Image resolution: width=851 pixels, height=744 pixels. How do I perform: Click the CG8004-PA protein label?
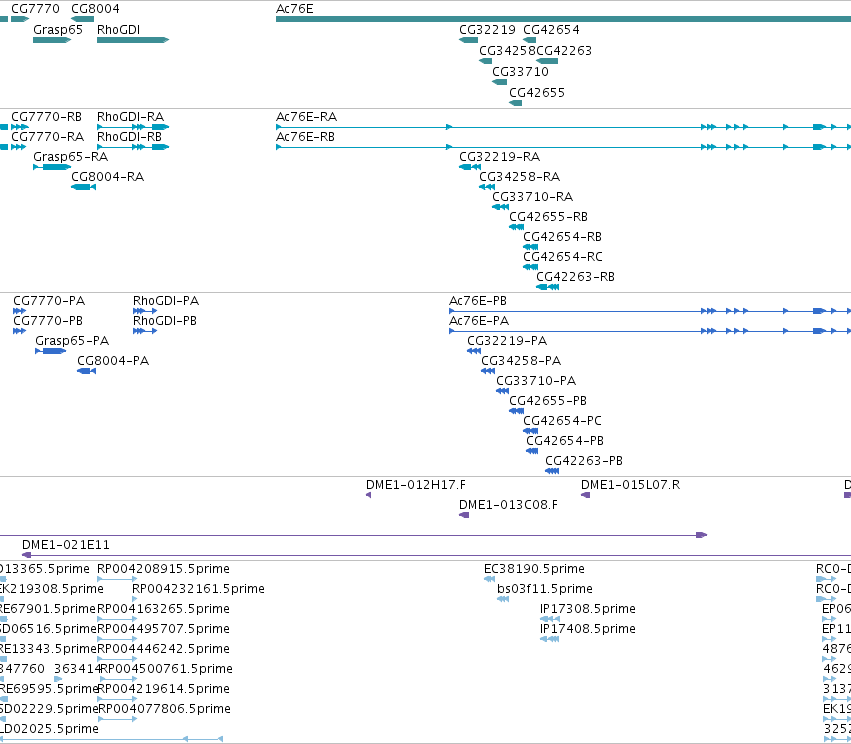(x=113, y=361)
